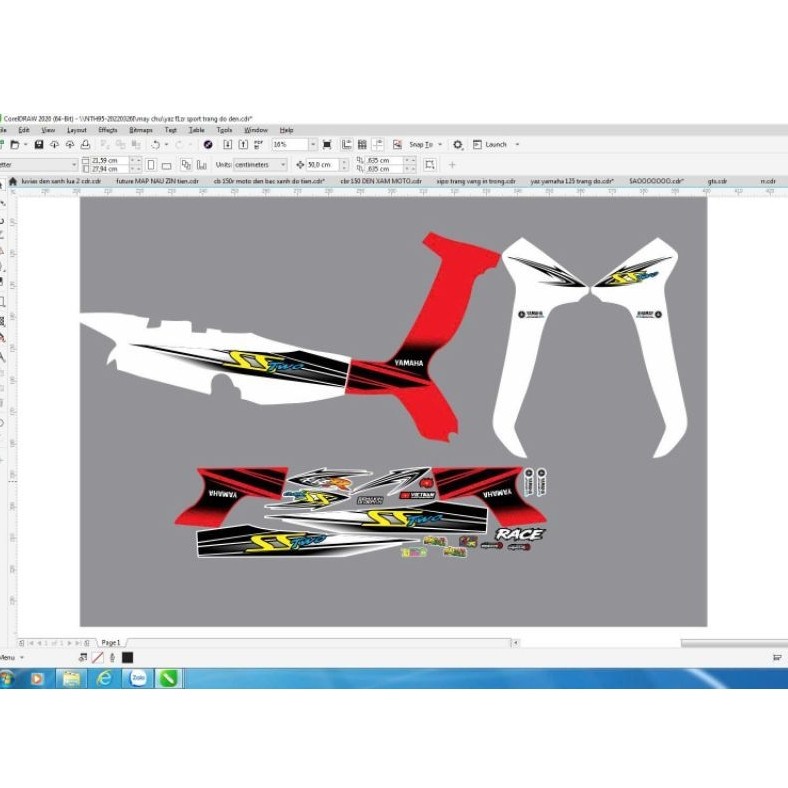The image size is (788, 788).
Task: Click the Print icon
Action: [85, 145]
